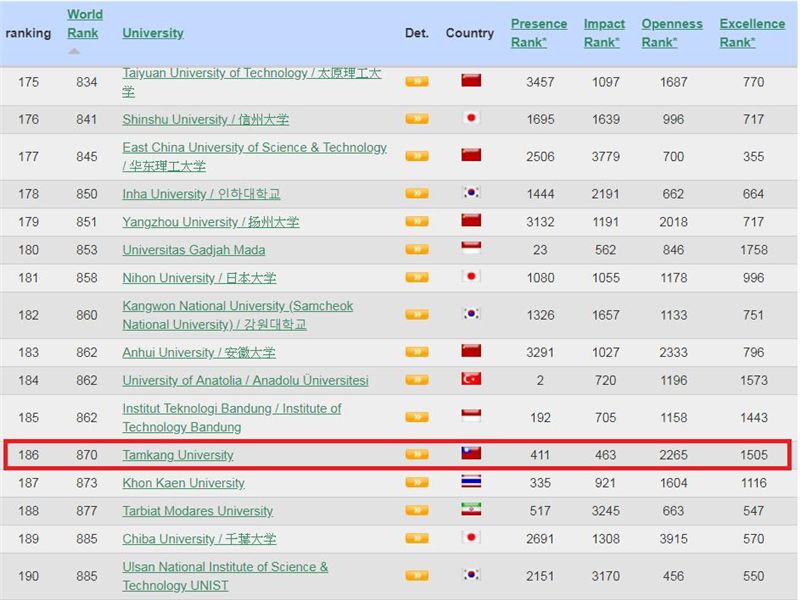The image size is (800, 600).
Task: Sort by Openness Rank header
Action: [x=671, y=32]
